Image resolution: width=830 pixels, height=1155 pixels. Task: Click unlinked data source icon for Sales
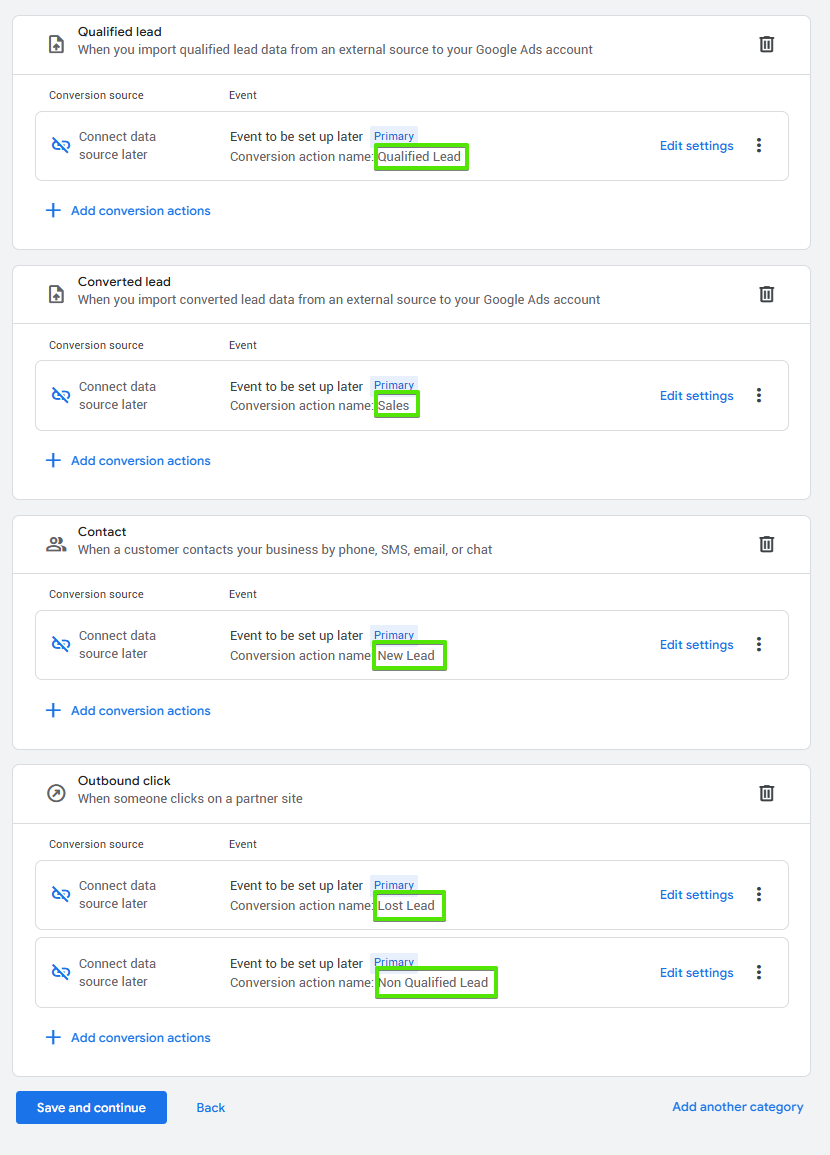pos(61,396)
